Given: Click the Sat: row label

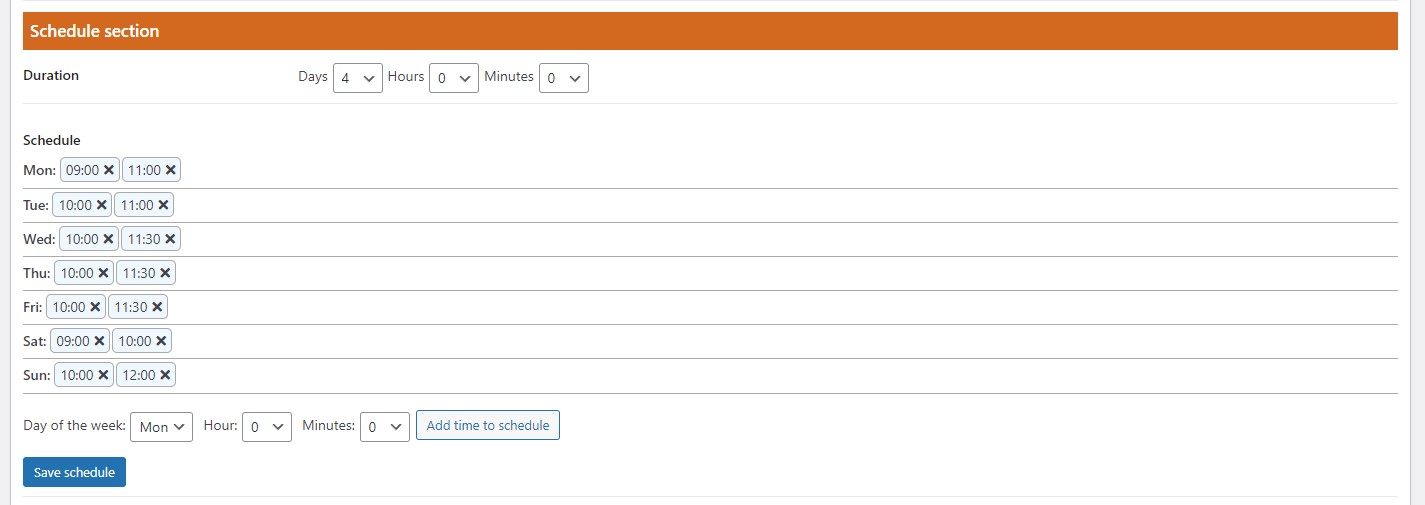Looking at the screenshot, I should [x=35, y=341].
